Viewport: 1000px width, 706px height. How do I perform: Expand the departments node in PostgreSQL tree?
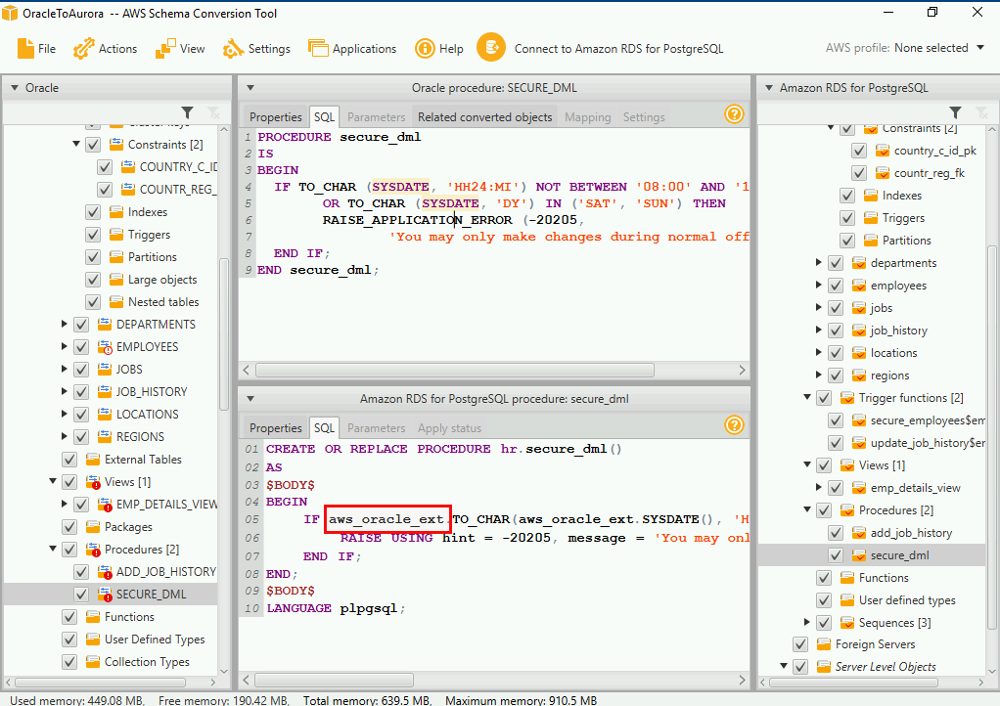(x=818, y=262)
